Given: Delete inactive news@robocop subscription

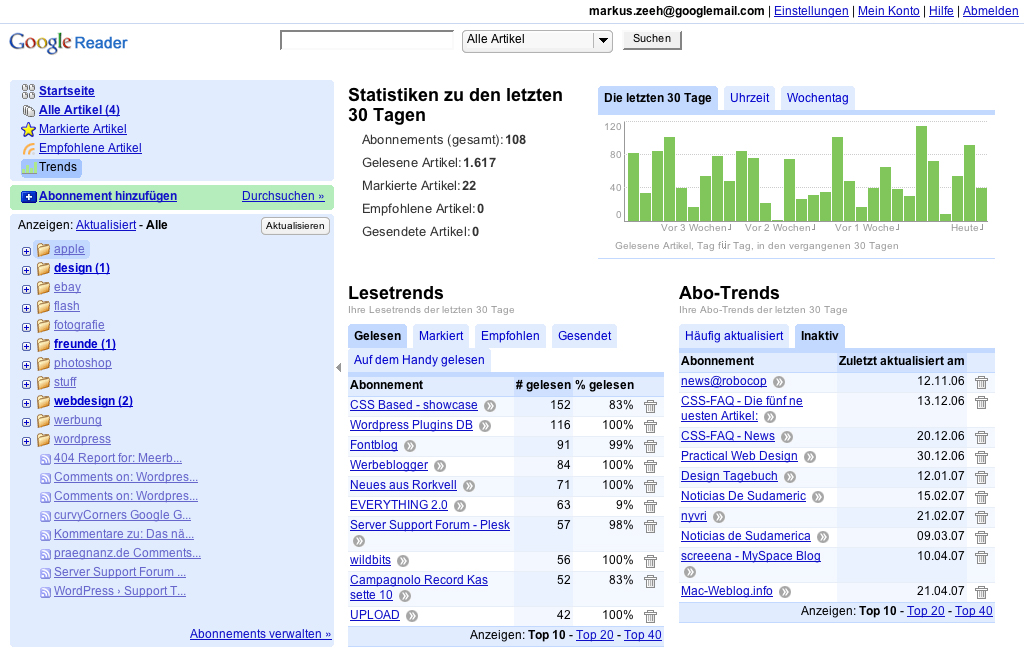Looking at the screenshot, I should tap(982, 383).
